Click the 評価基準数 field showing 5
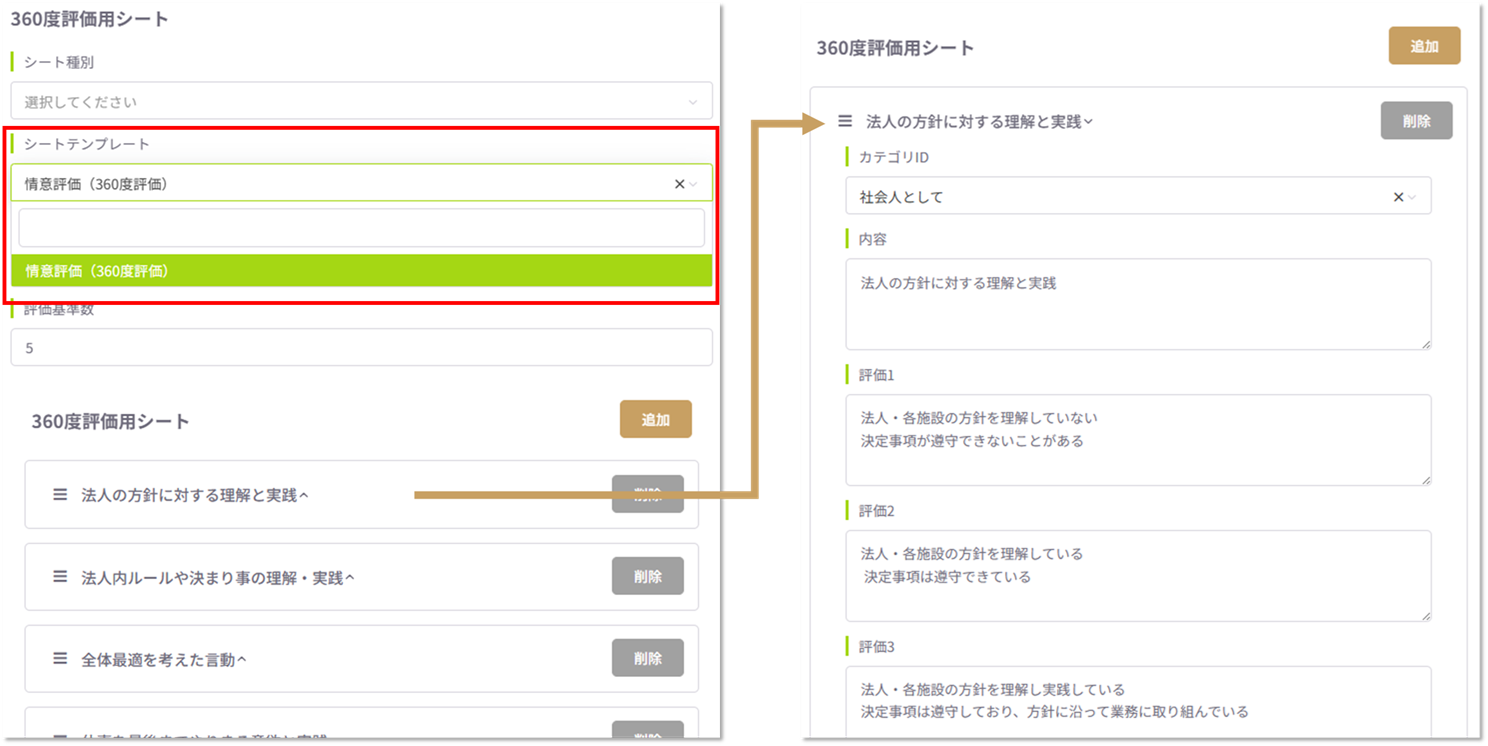1488x746 pixels. (361, 348)
